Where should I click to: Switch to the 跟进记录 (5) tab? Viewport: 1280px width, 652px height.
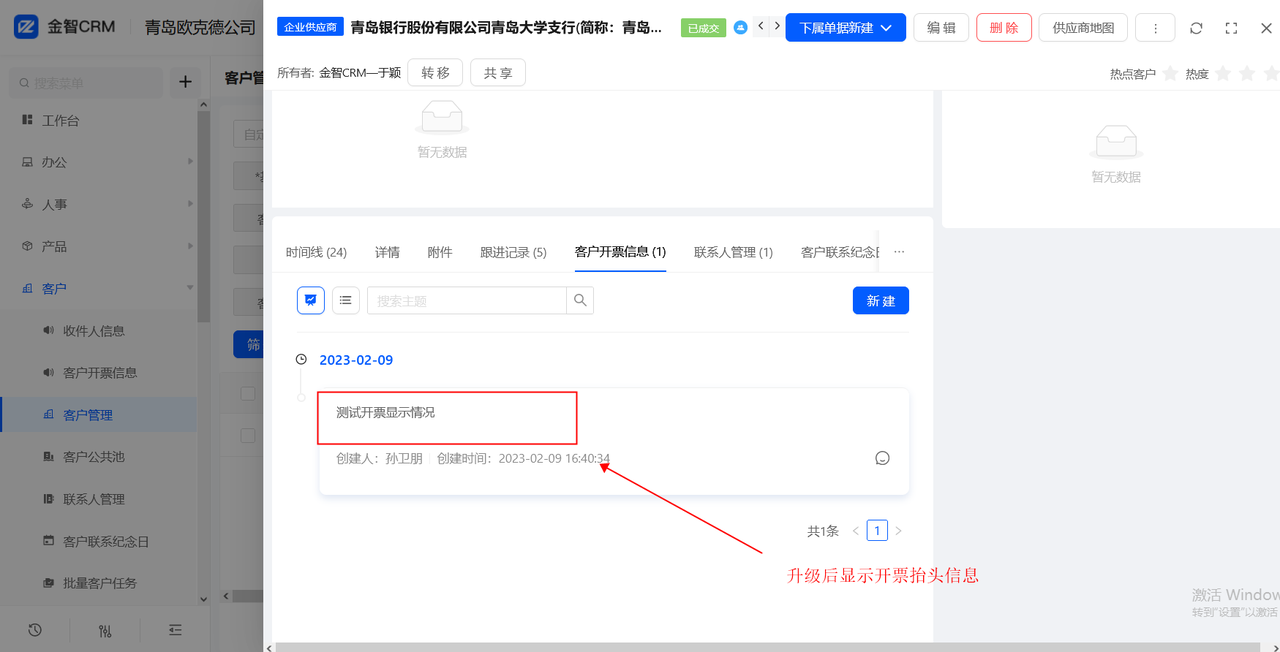point(513,252)
